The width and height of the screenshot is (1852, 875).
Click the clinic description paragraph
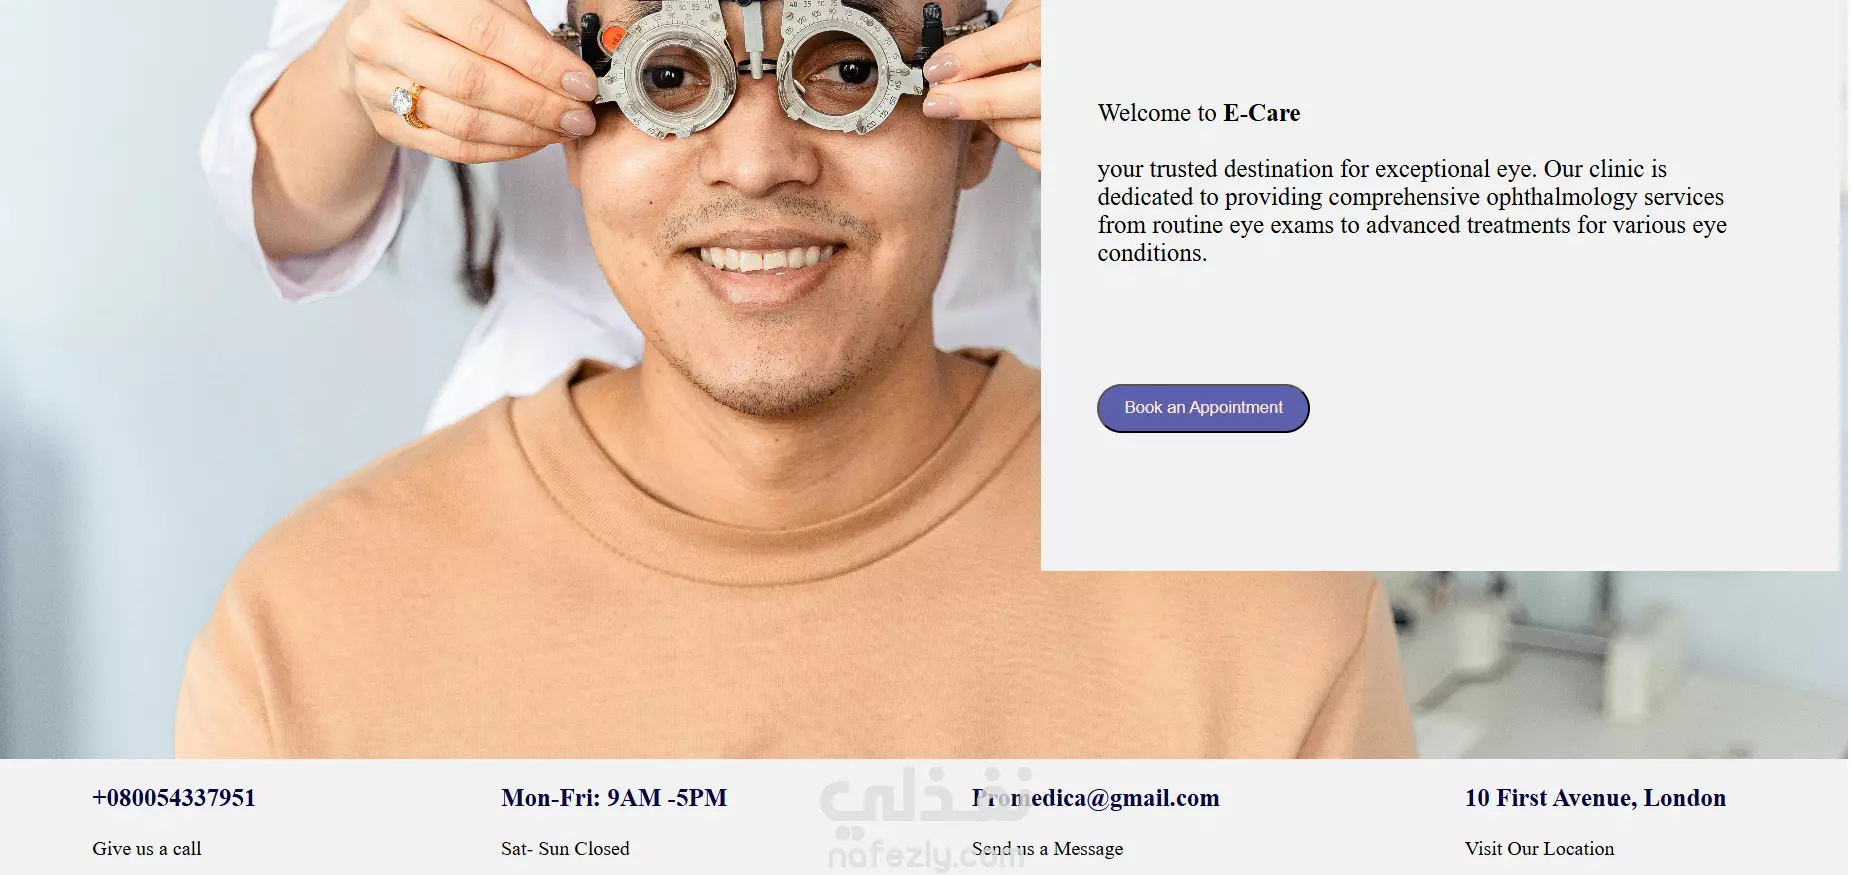click(x=1412, y=211)
